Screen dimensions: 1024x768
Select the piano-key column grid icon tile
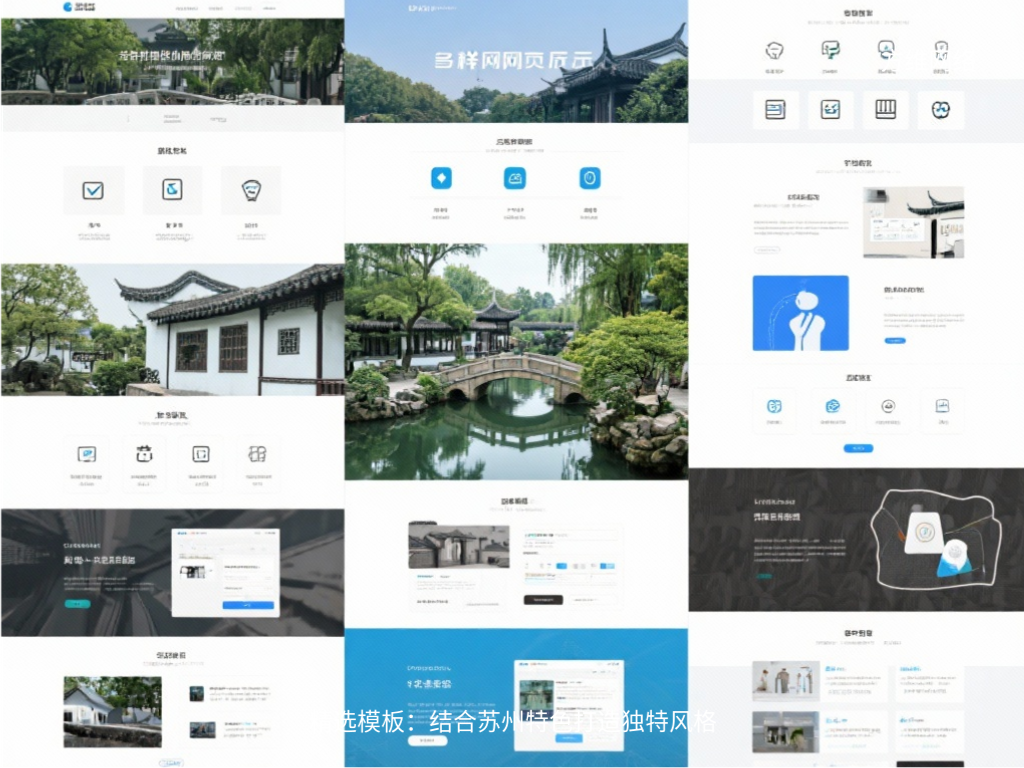pos(885,110)
